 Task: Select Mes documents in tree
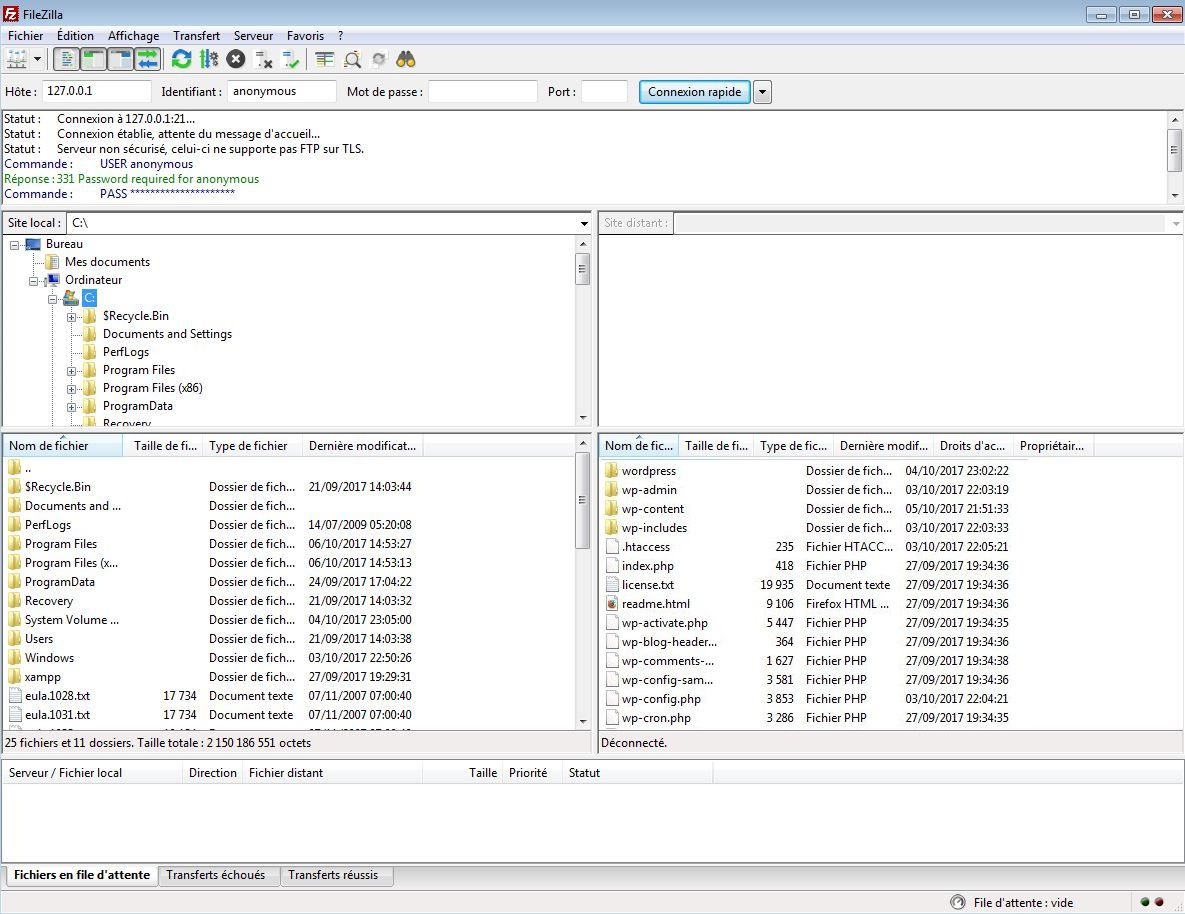tap(107, 262)
